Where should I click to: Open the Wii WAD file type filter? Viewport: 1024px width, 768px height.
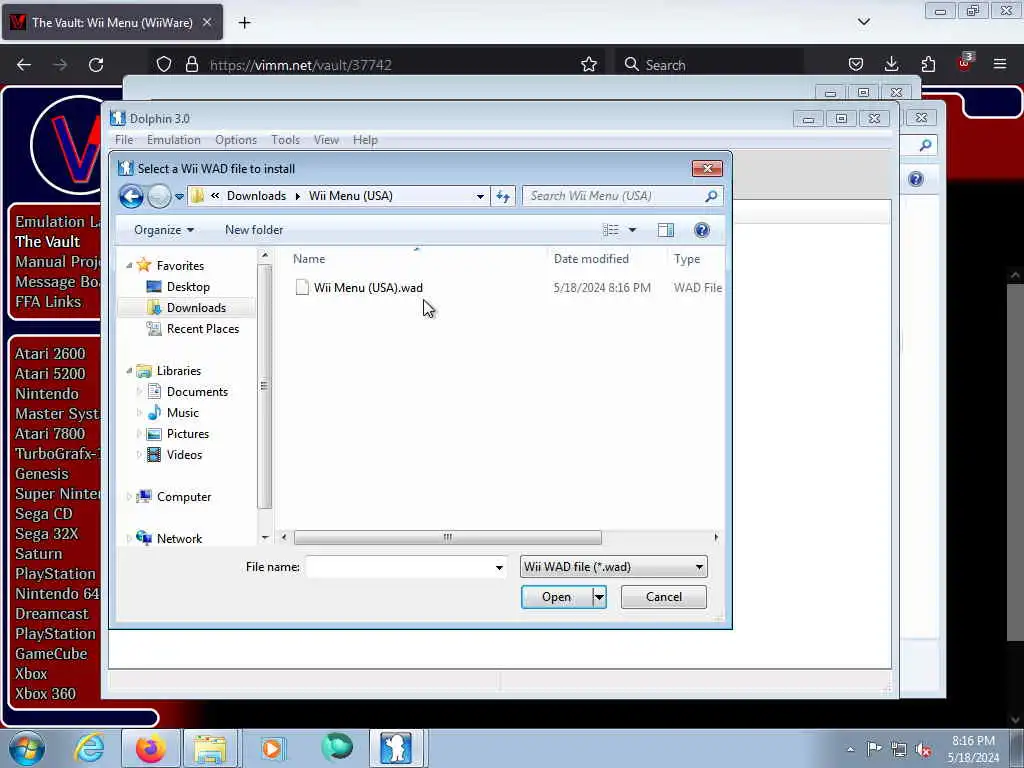613,567
